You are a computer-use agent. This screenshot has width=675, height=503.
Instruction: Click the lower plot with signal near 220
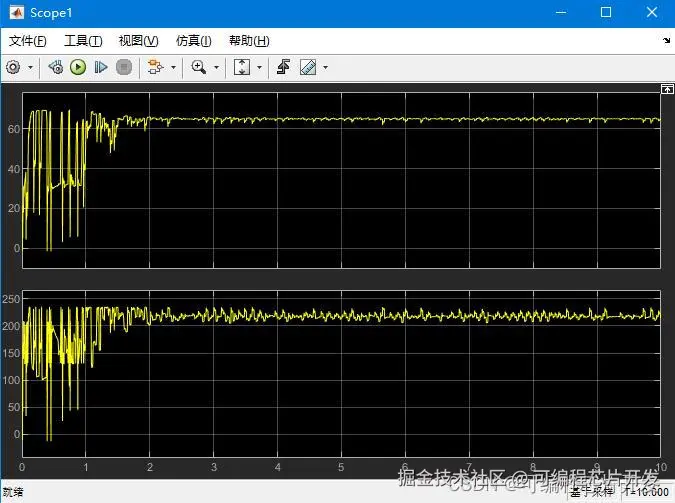point(341,374)
